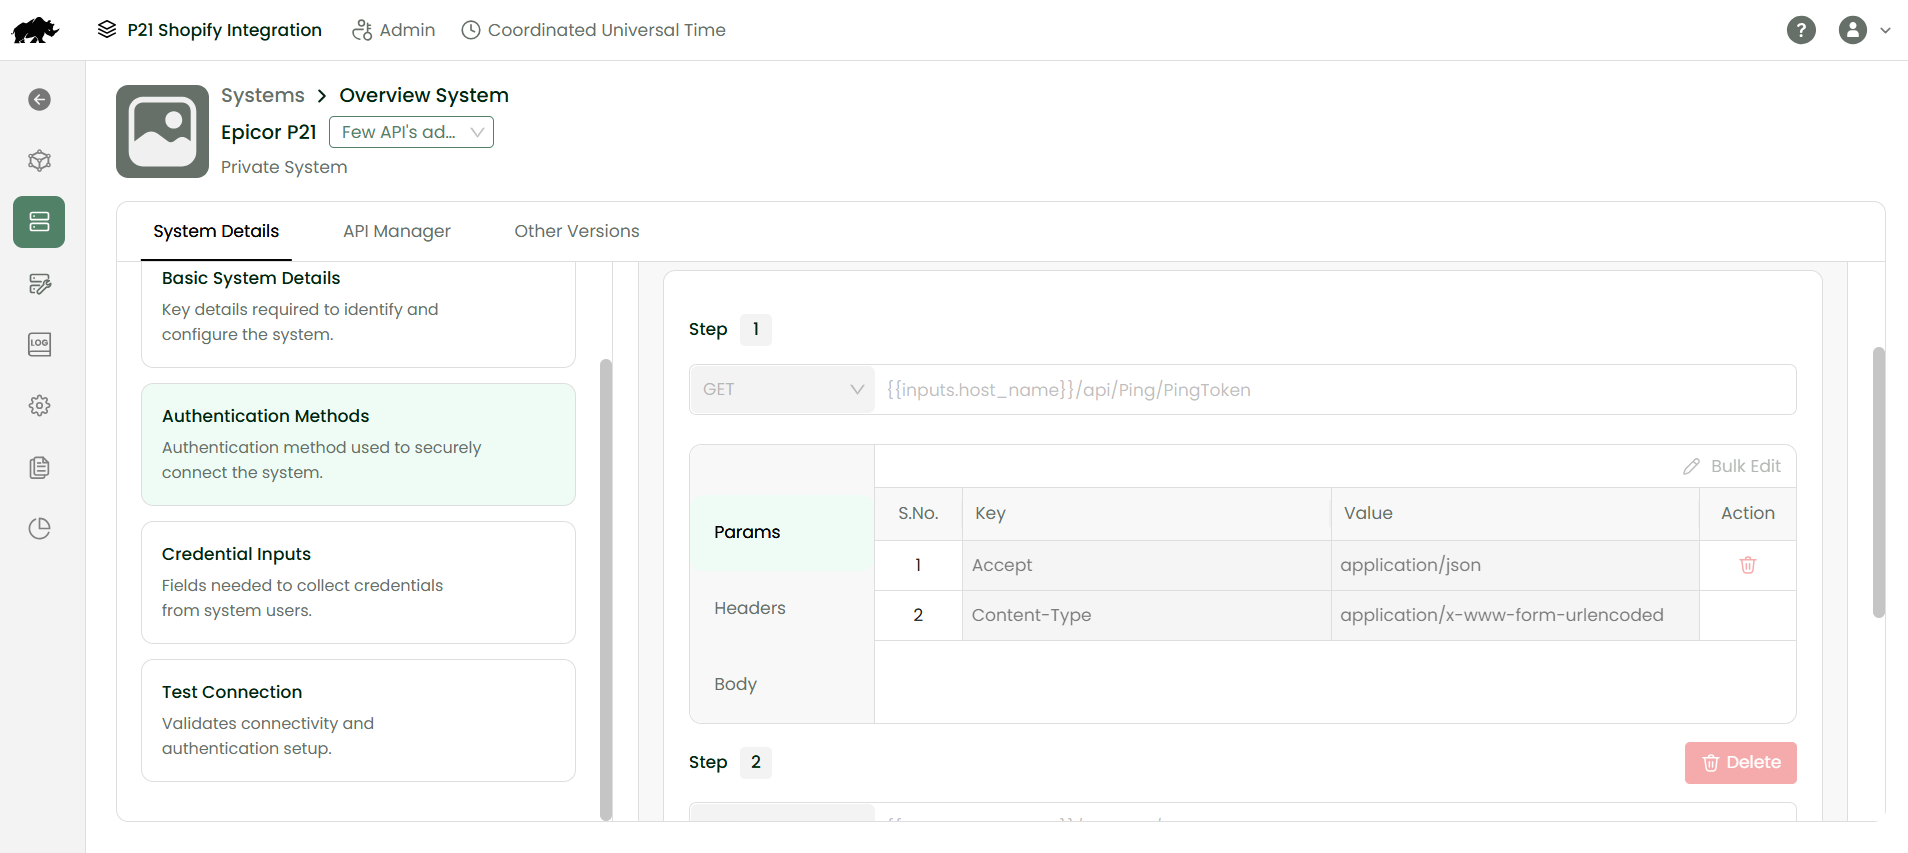Click the help question mark icon
Viewport: 1908px width, 853px height.
1801,30
